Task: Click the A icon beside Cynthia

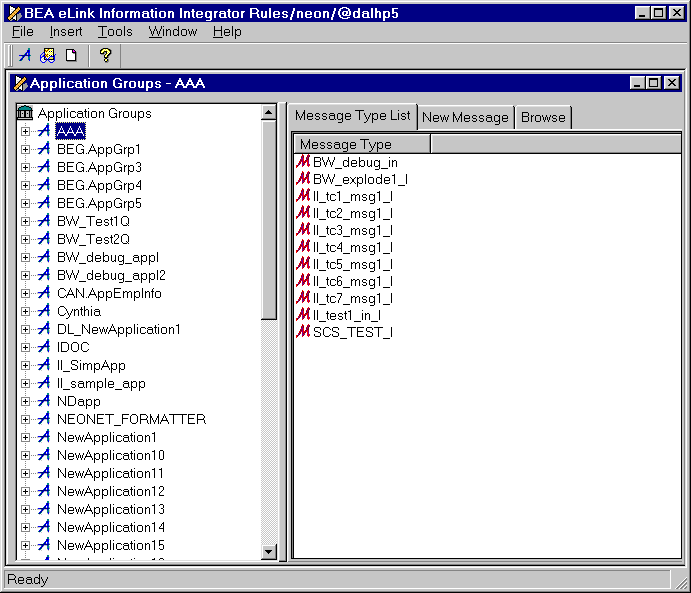Action: pyautogui.click(x=44, y=311)
